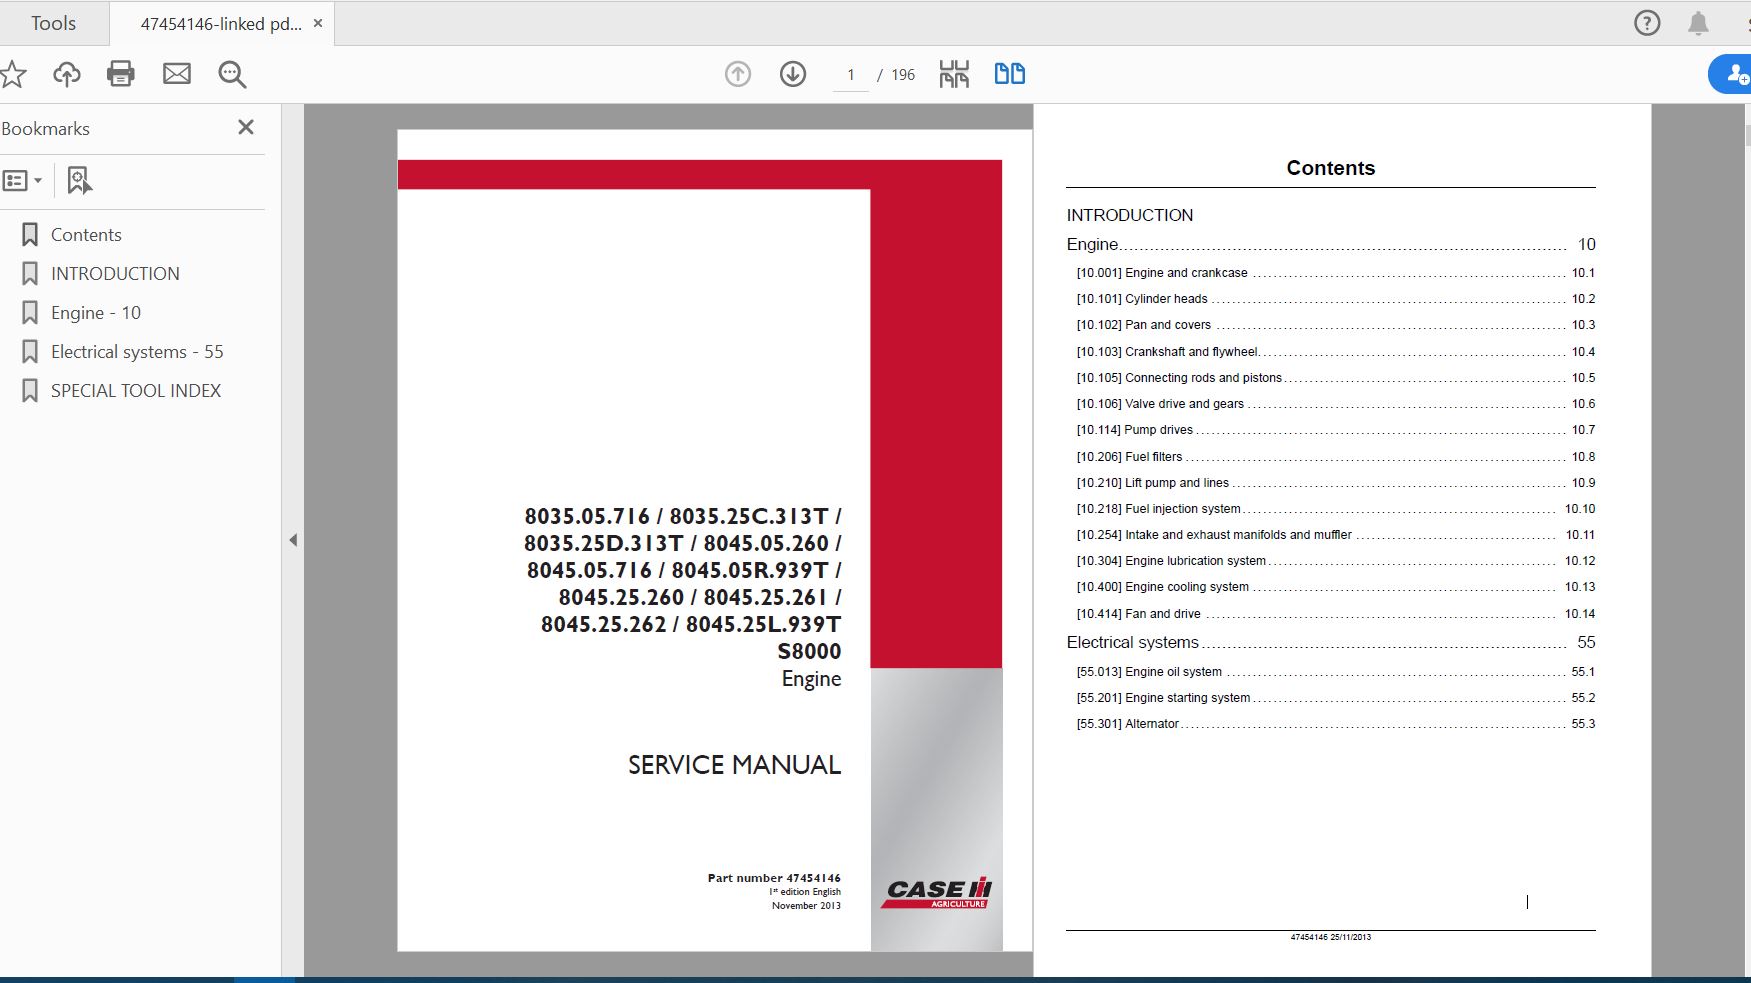
Task: Click the Contents page heading
Action: (x=1331, y=168)
